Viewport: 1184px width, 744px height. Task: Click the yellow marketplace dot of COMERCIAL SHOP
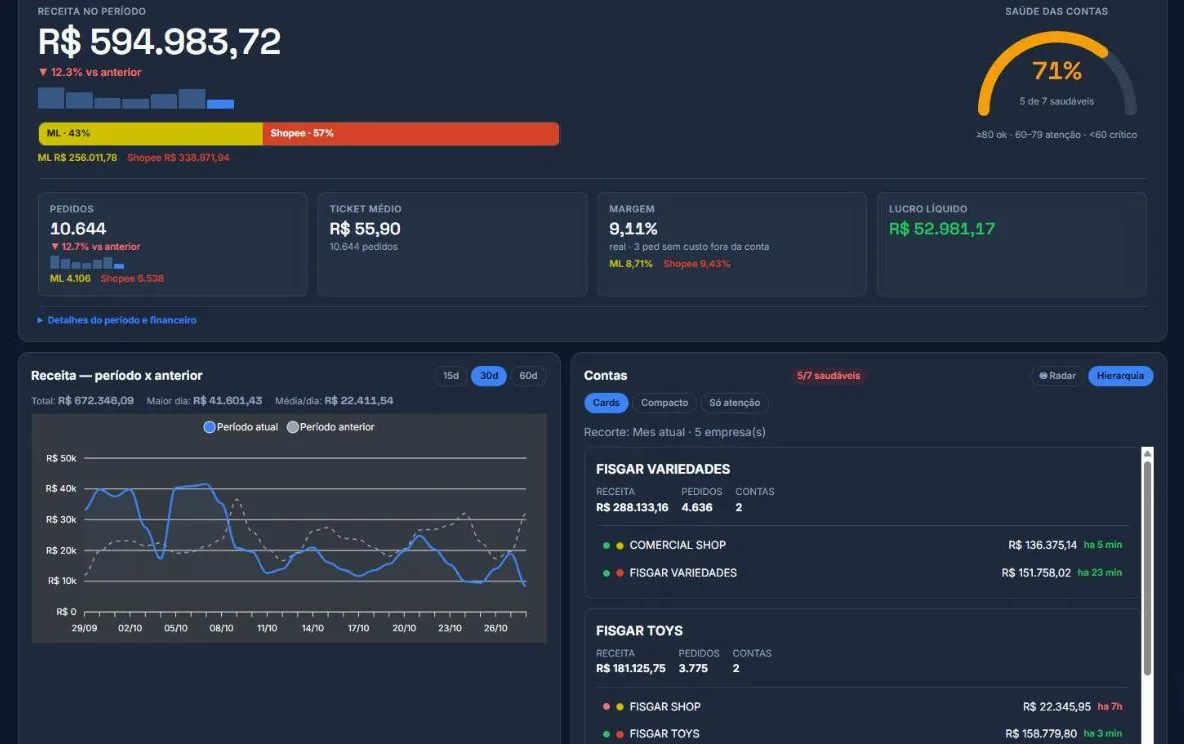[x=620, y=545]
